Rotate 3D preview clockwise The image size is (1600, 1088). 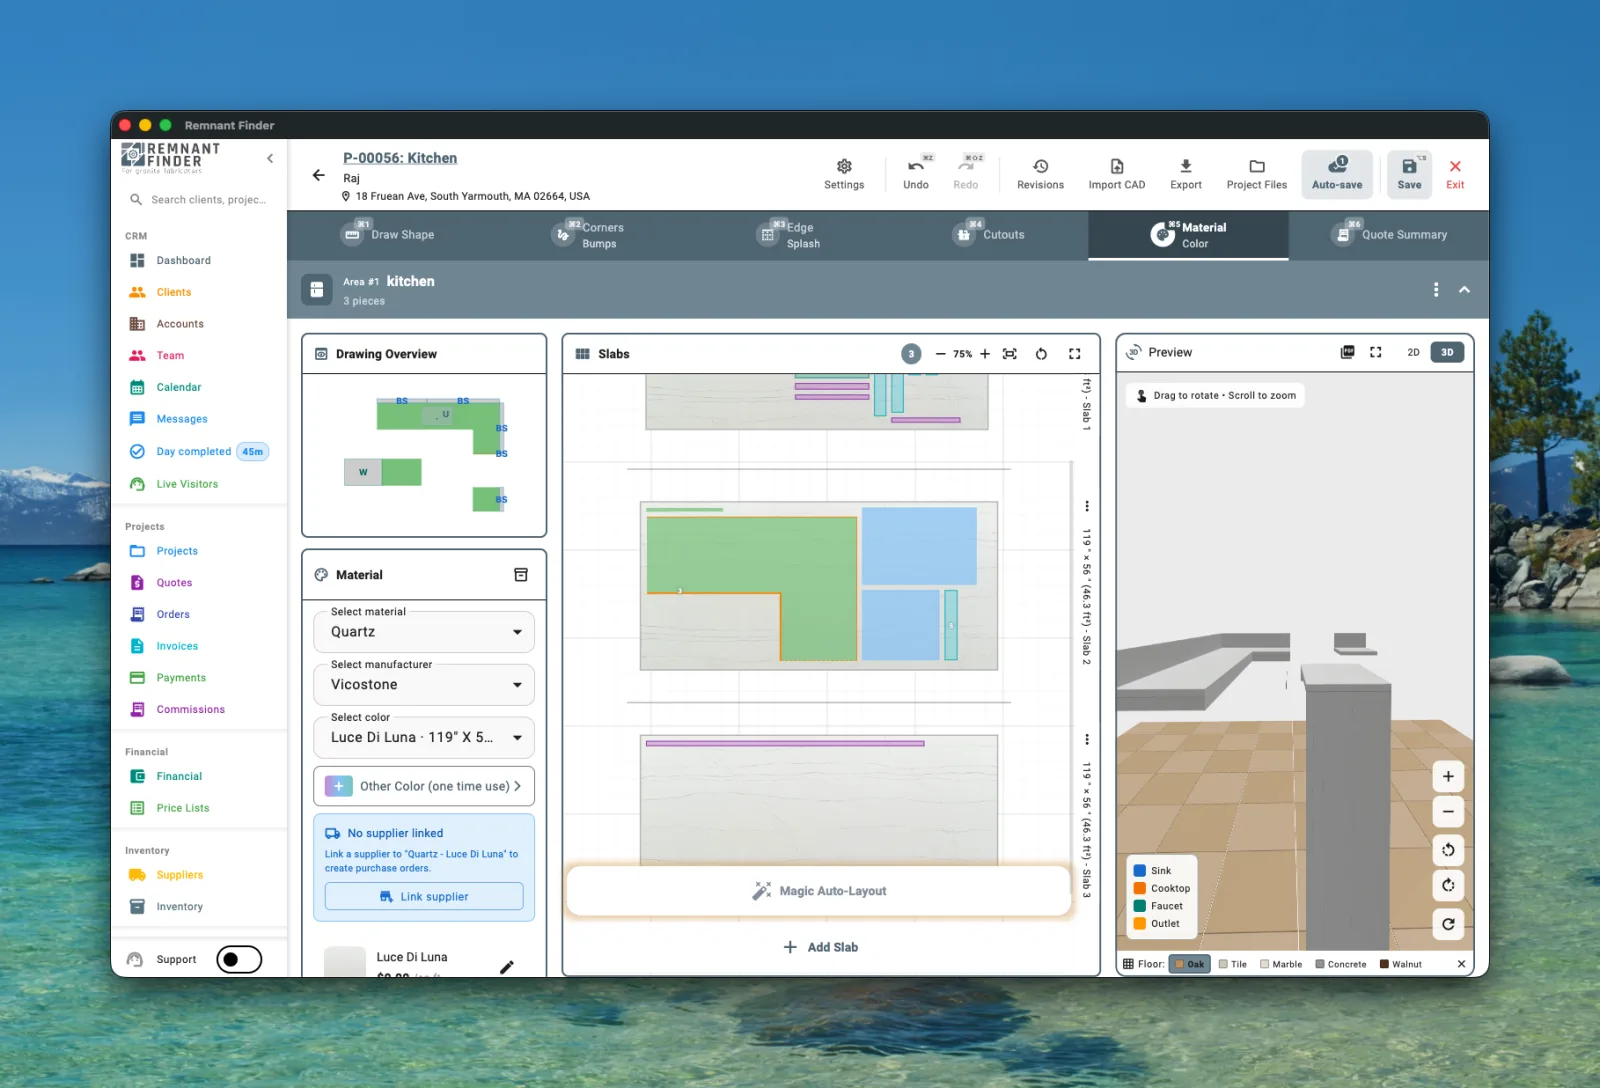(1448, 885)
